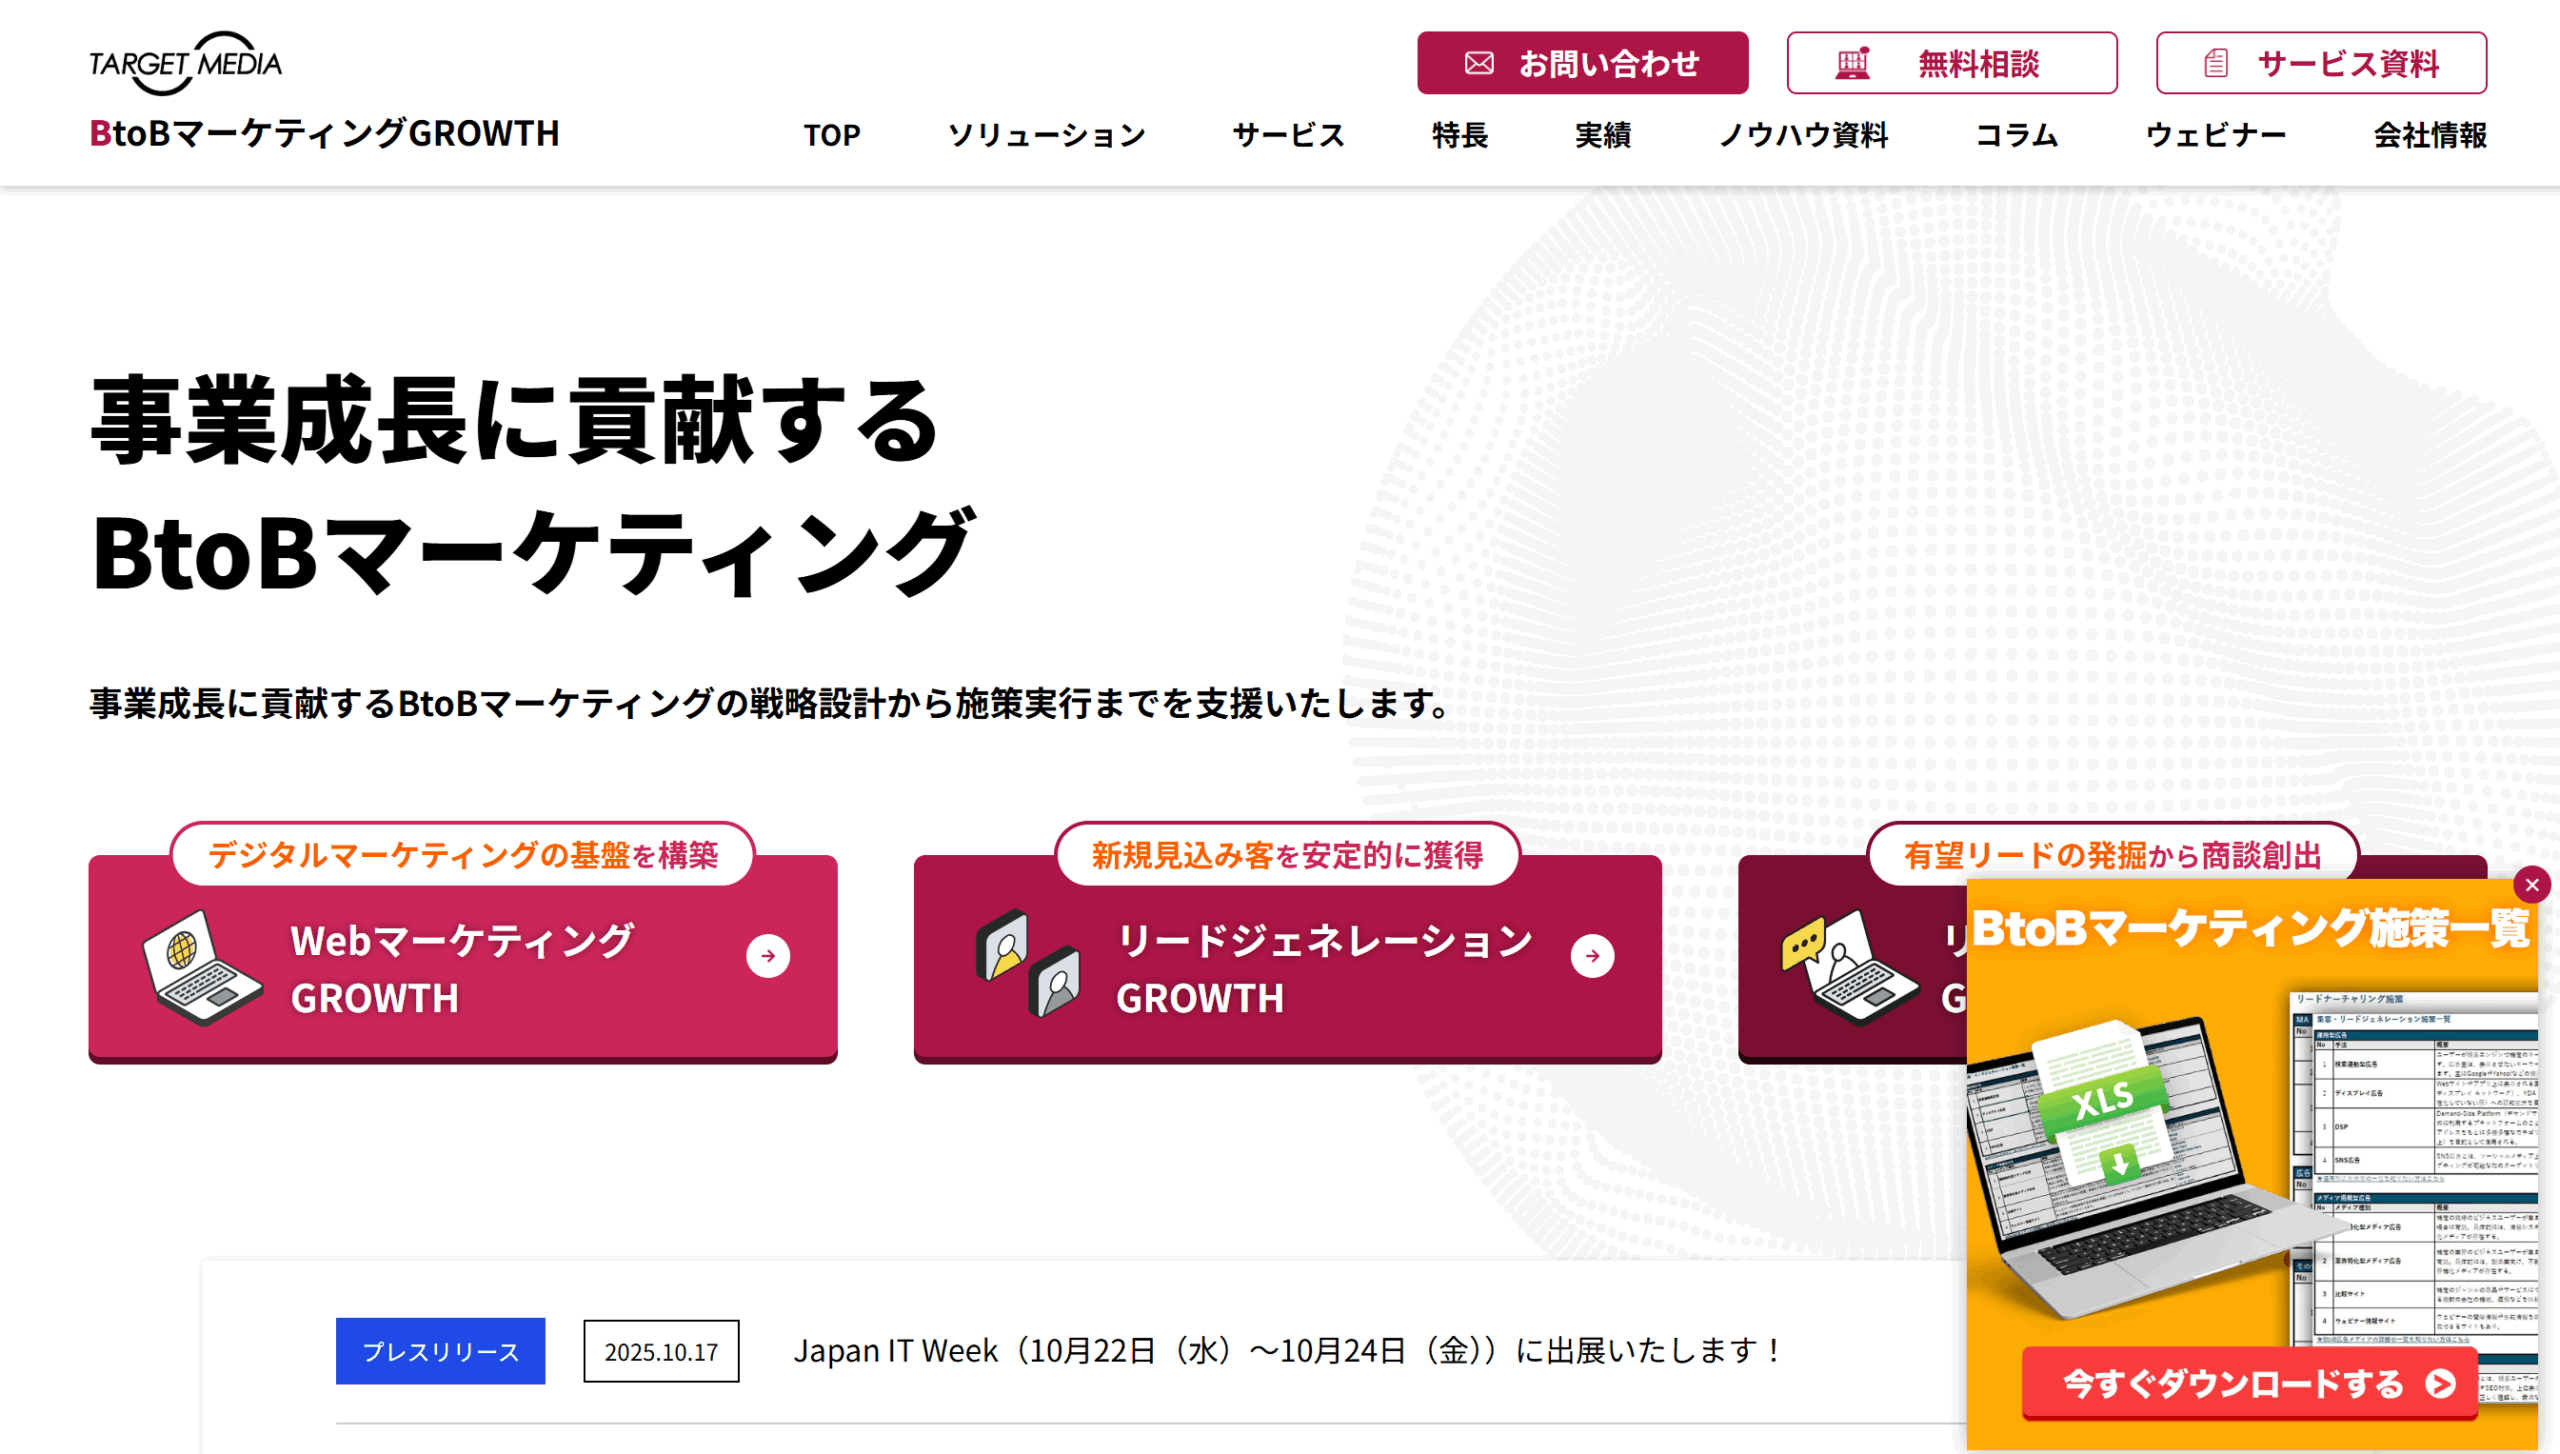This screenshot has height=1454, width=2560.
Task: Click BtoBマーケティングGROWTH site title
Action: click(324, 133)
